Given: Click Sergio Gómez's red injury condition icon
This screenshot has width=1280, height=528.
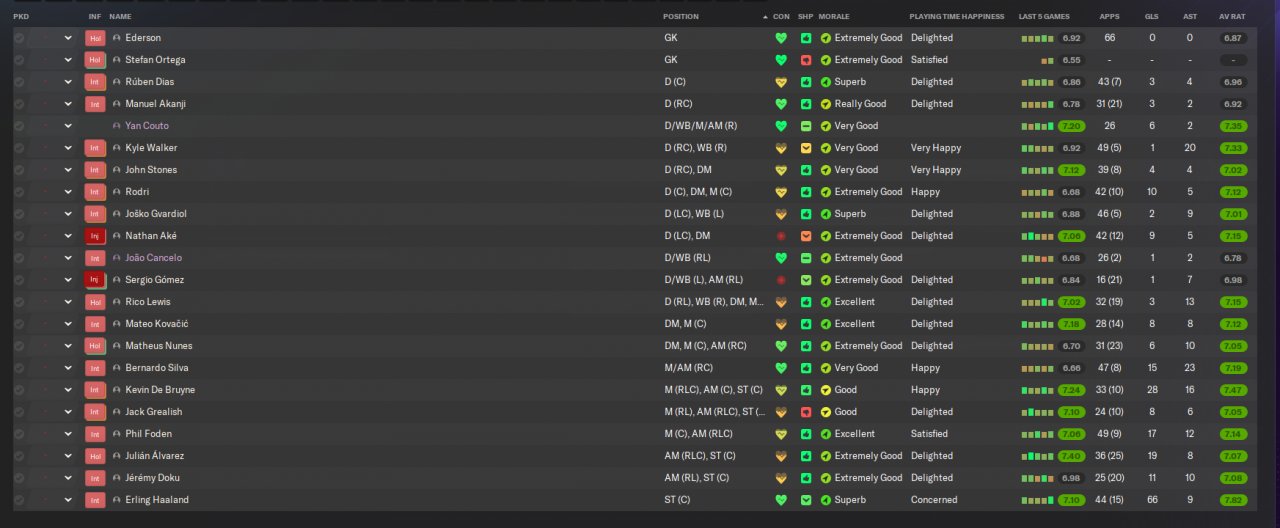Looking at the screenshot, I should (x=781, y=280).
